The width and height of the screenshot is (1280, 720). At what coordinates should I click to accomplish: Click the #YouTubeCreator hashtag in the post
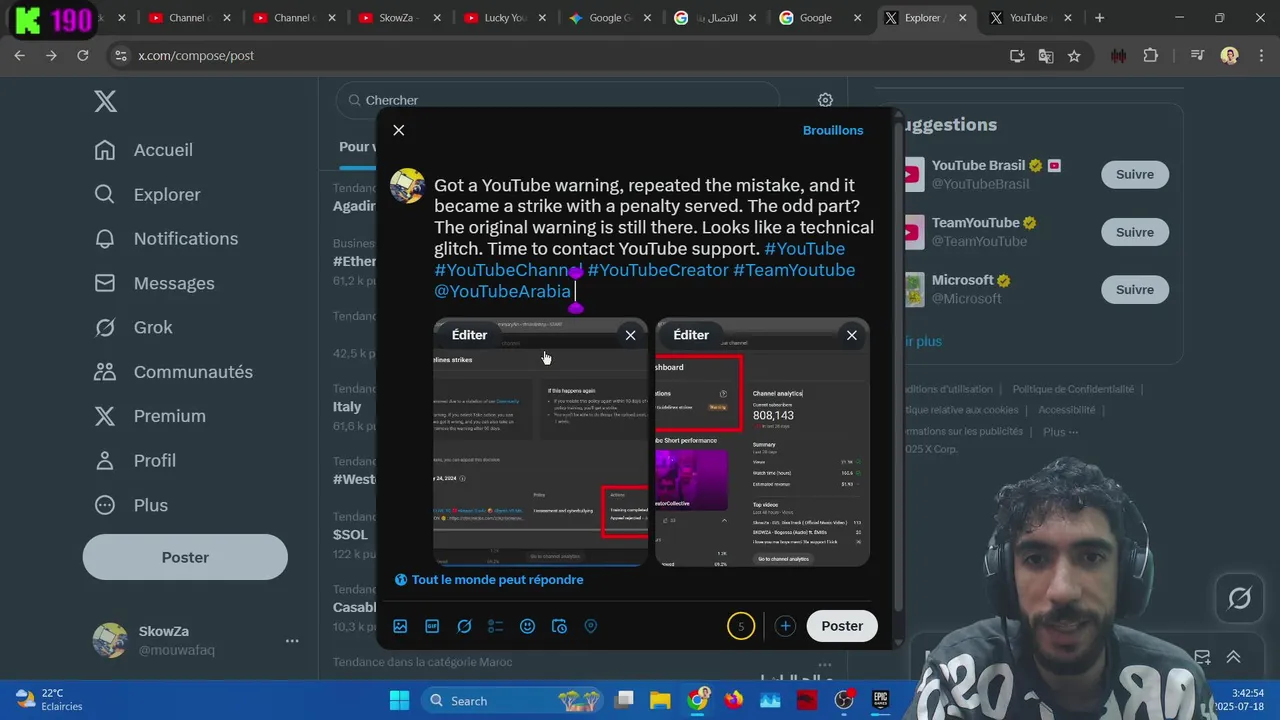[657, 270]
